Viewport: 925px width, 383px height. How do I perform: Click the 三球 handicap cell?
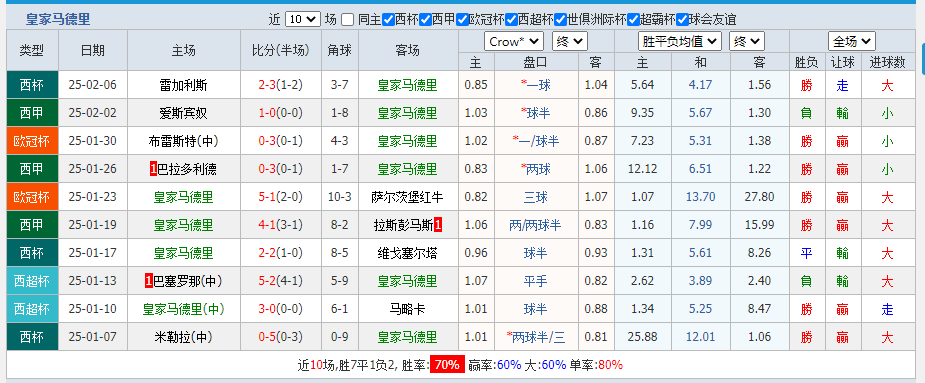[536, 197]
